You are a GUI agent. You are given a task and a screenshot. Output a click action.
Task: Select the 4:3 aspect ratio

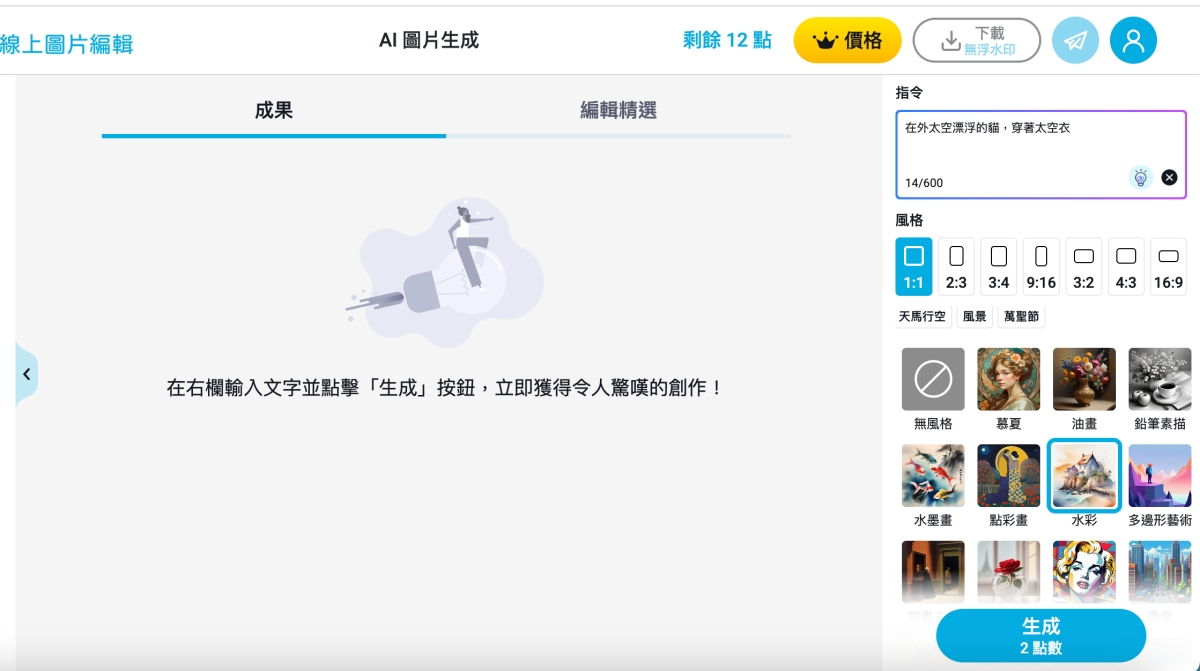[x=1126, y=267]
